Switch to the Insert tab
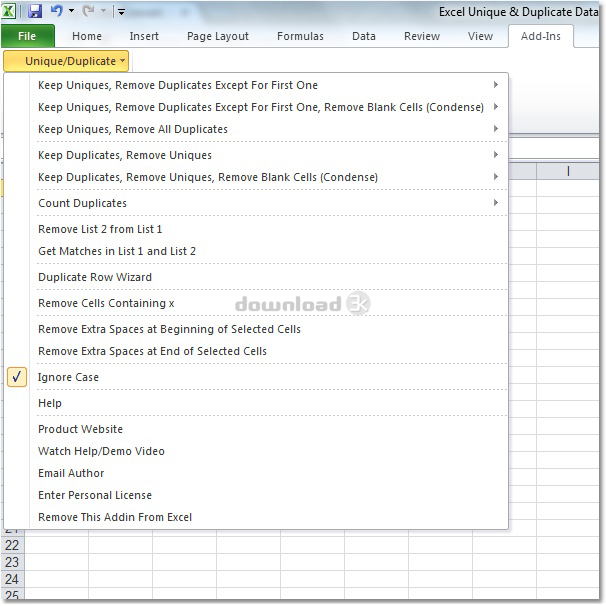Screen dimensions: 606x606 point(144,36)
